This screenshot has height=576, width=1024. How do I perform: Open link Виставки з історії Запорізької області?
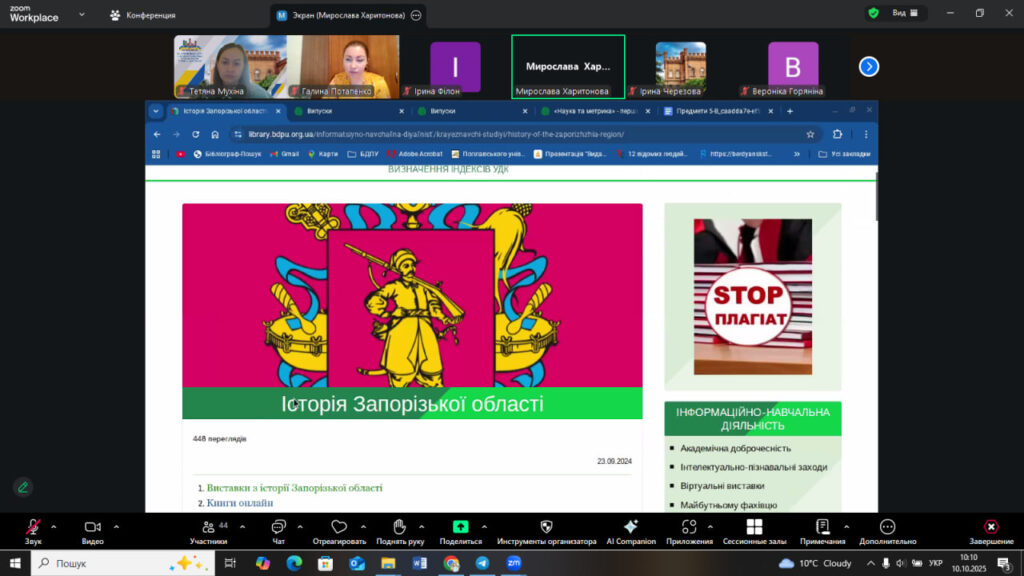click(x=294, y=488)
